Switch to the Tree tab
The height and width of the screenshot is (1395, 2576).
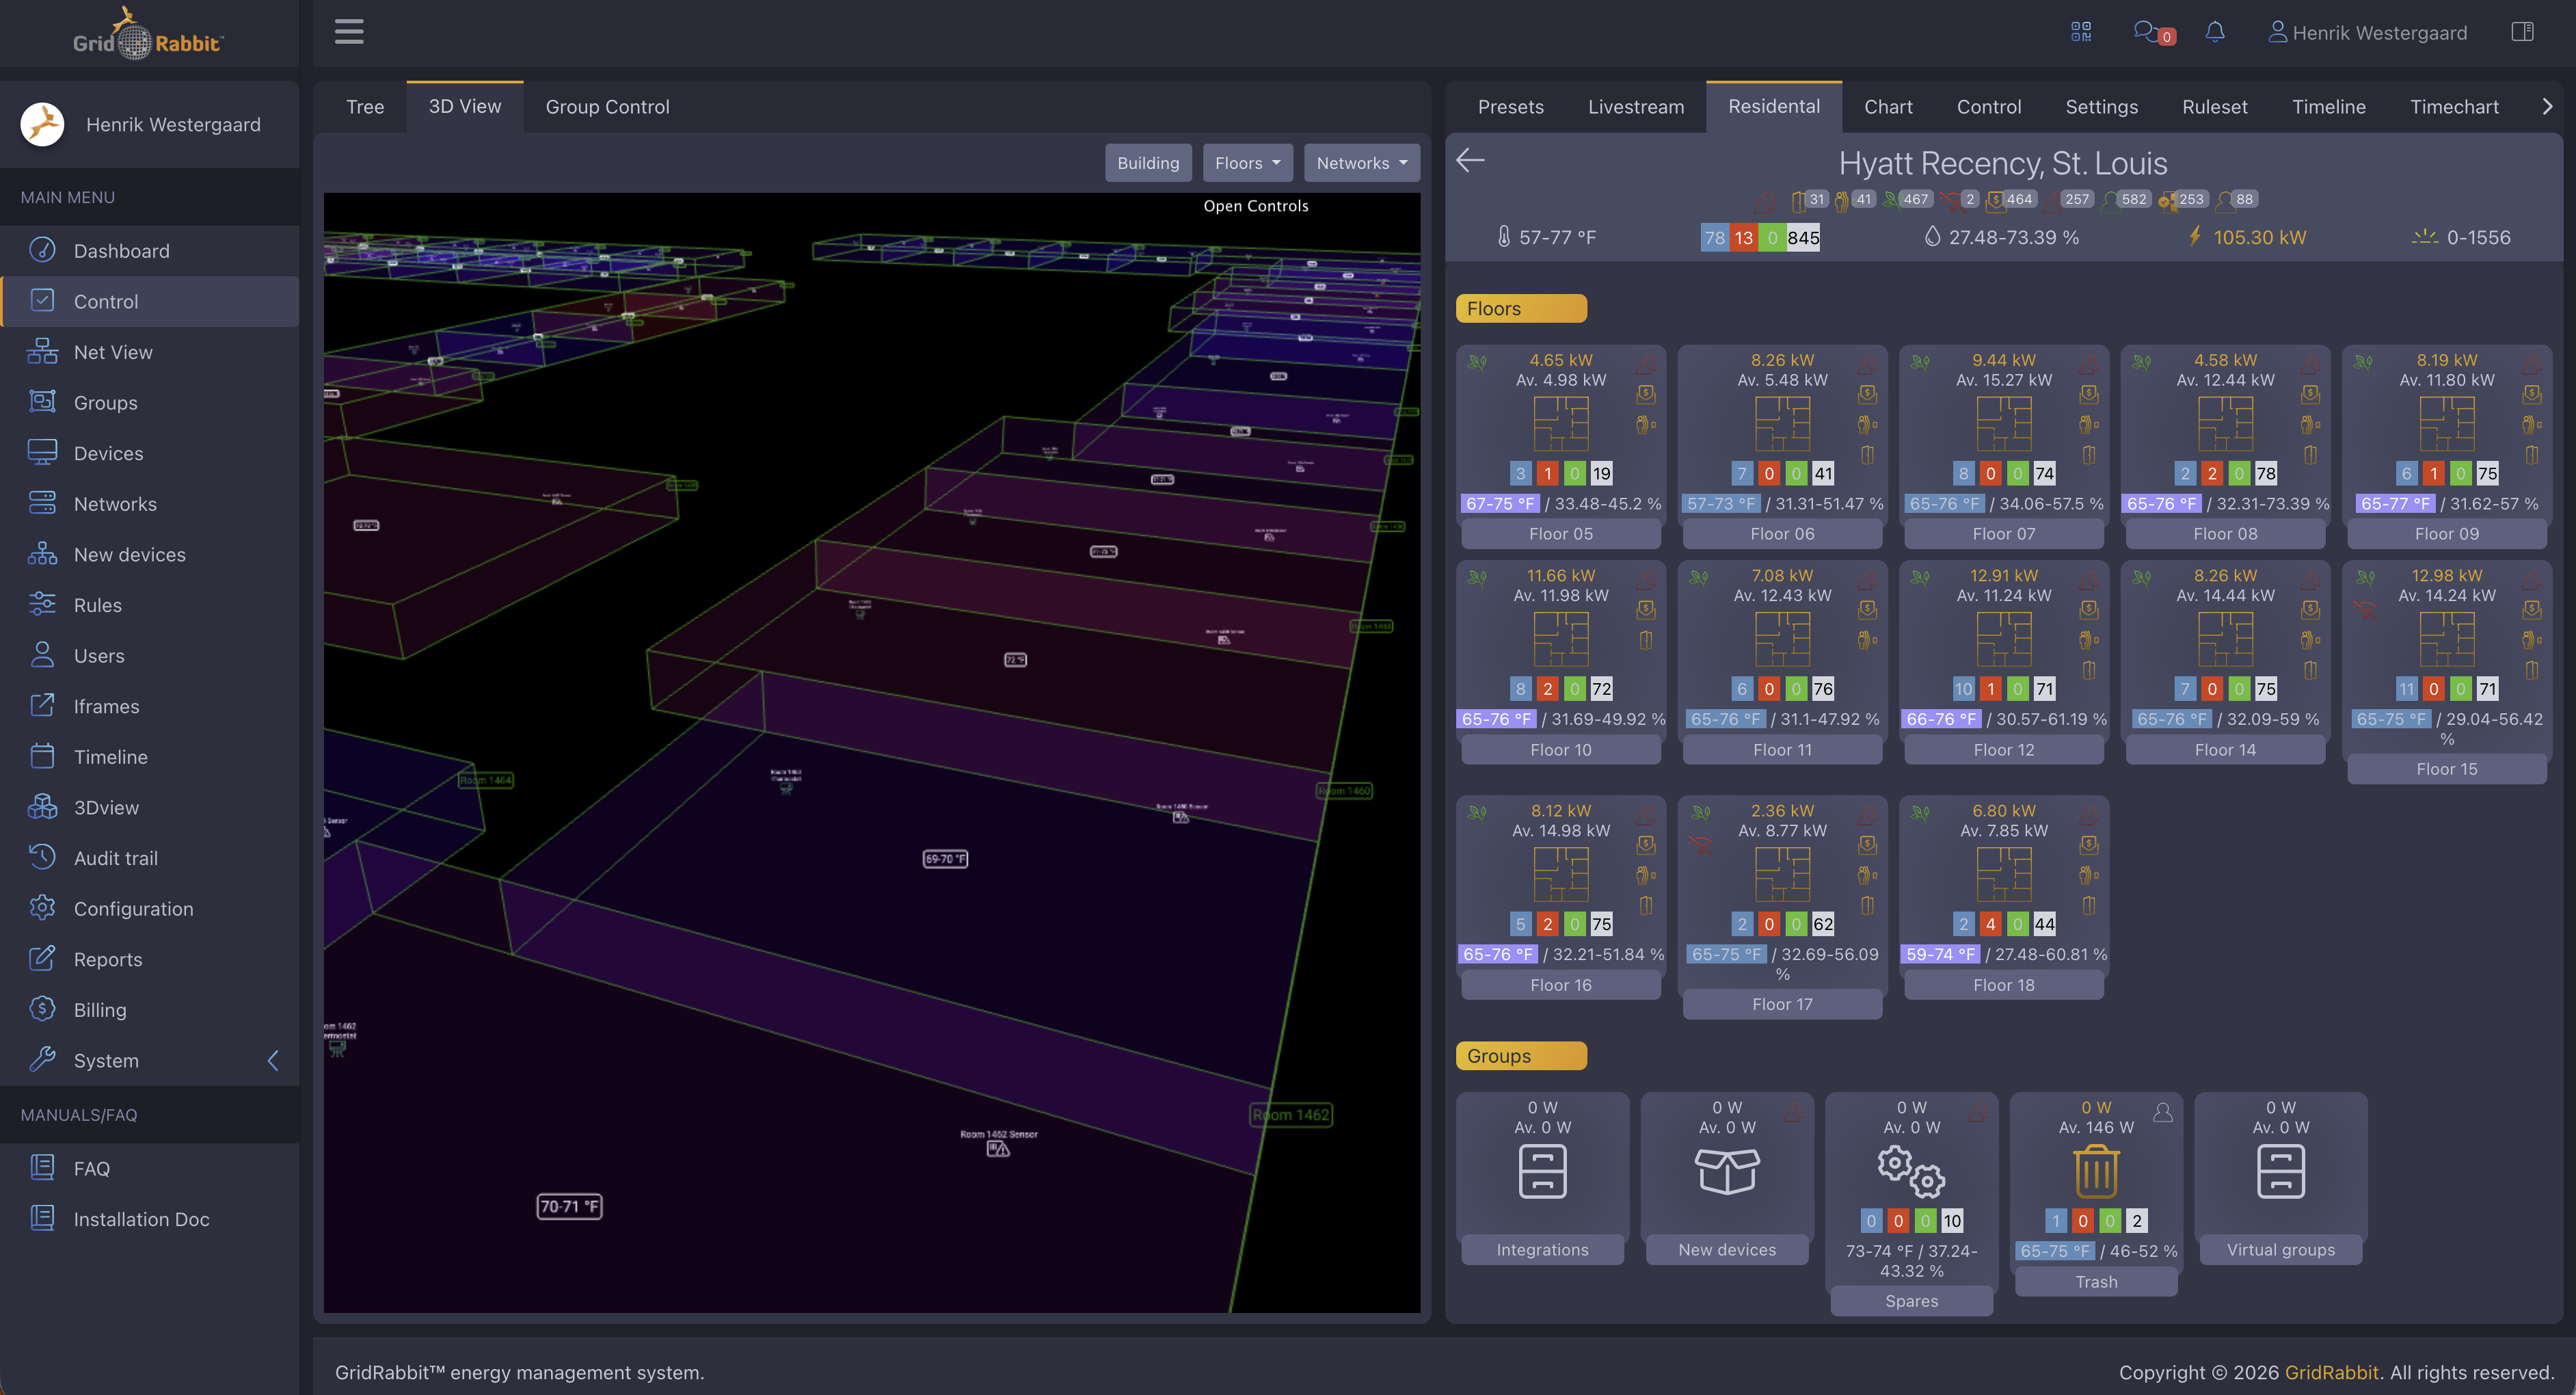point(365,106)
